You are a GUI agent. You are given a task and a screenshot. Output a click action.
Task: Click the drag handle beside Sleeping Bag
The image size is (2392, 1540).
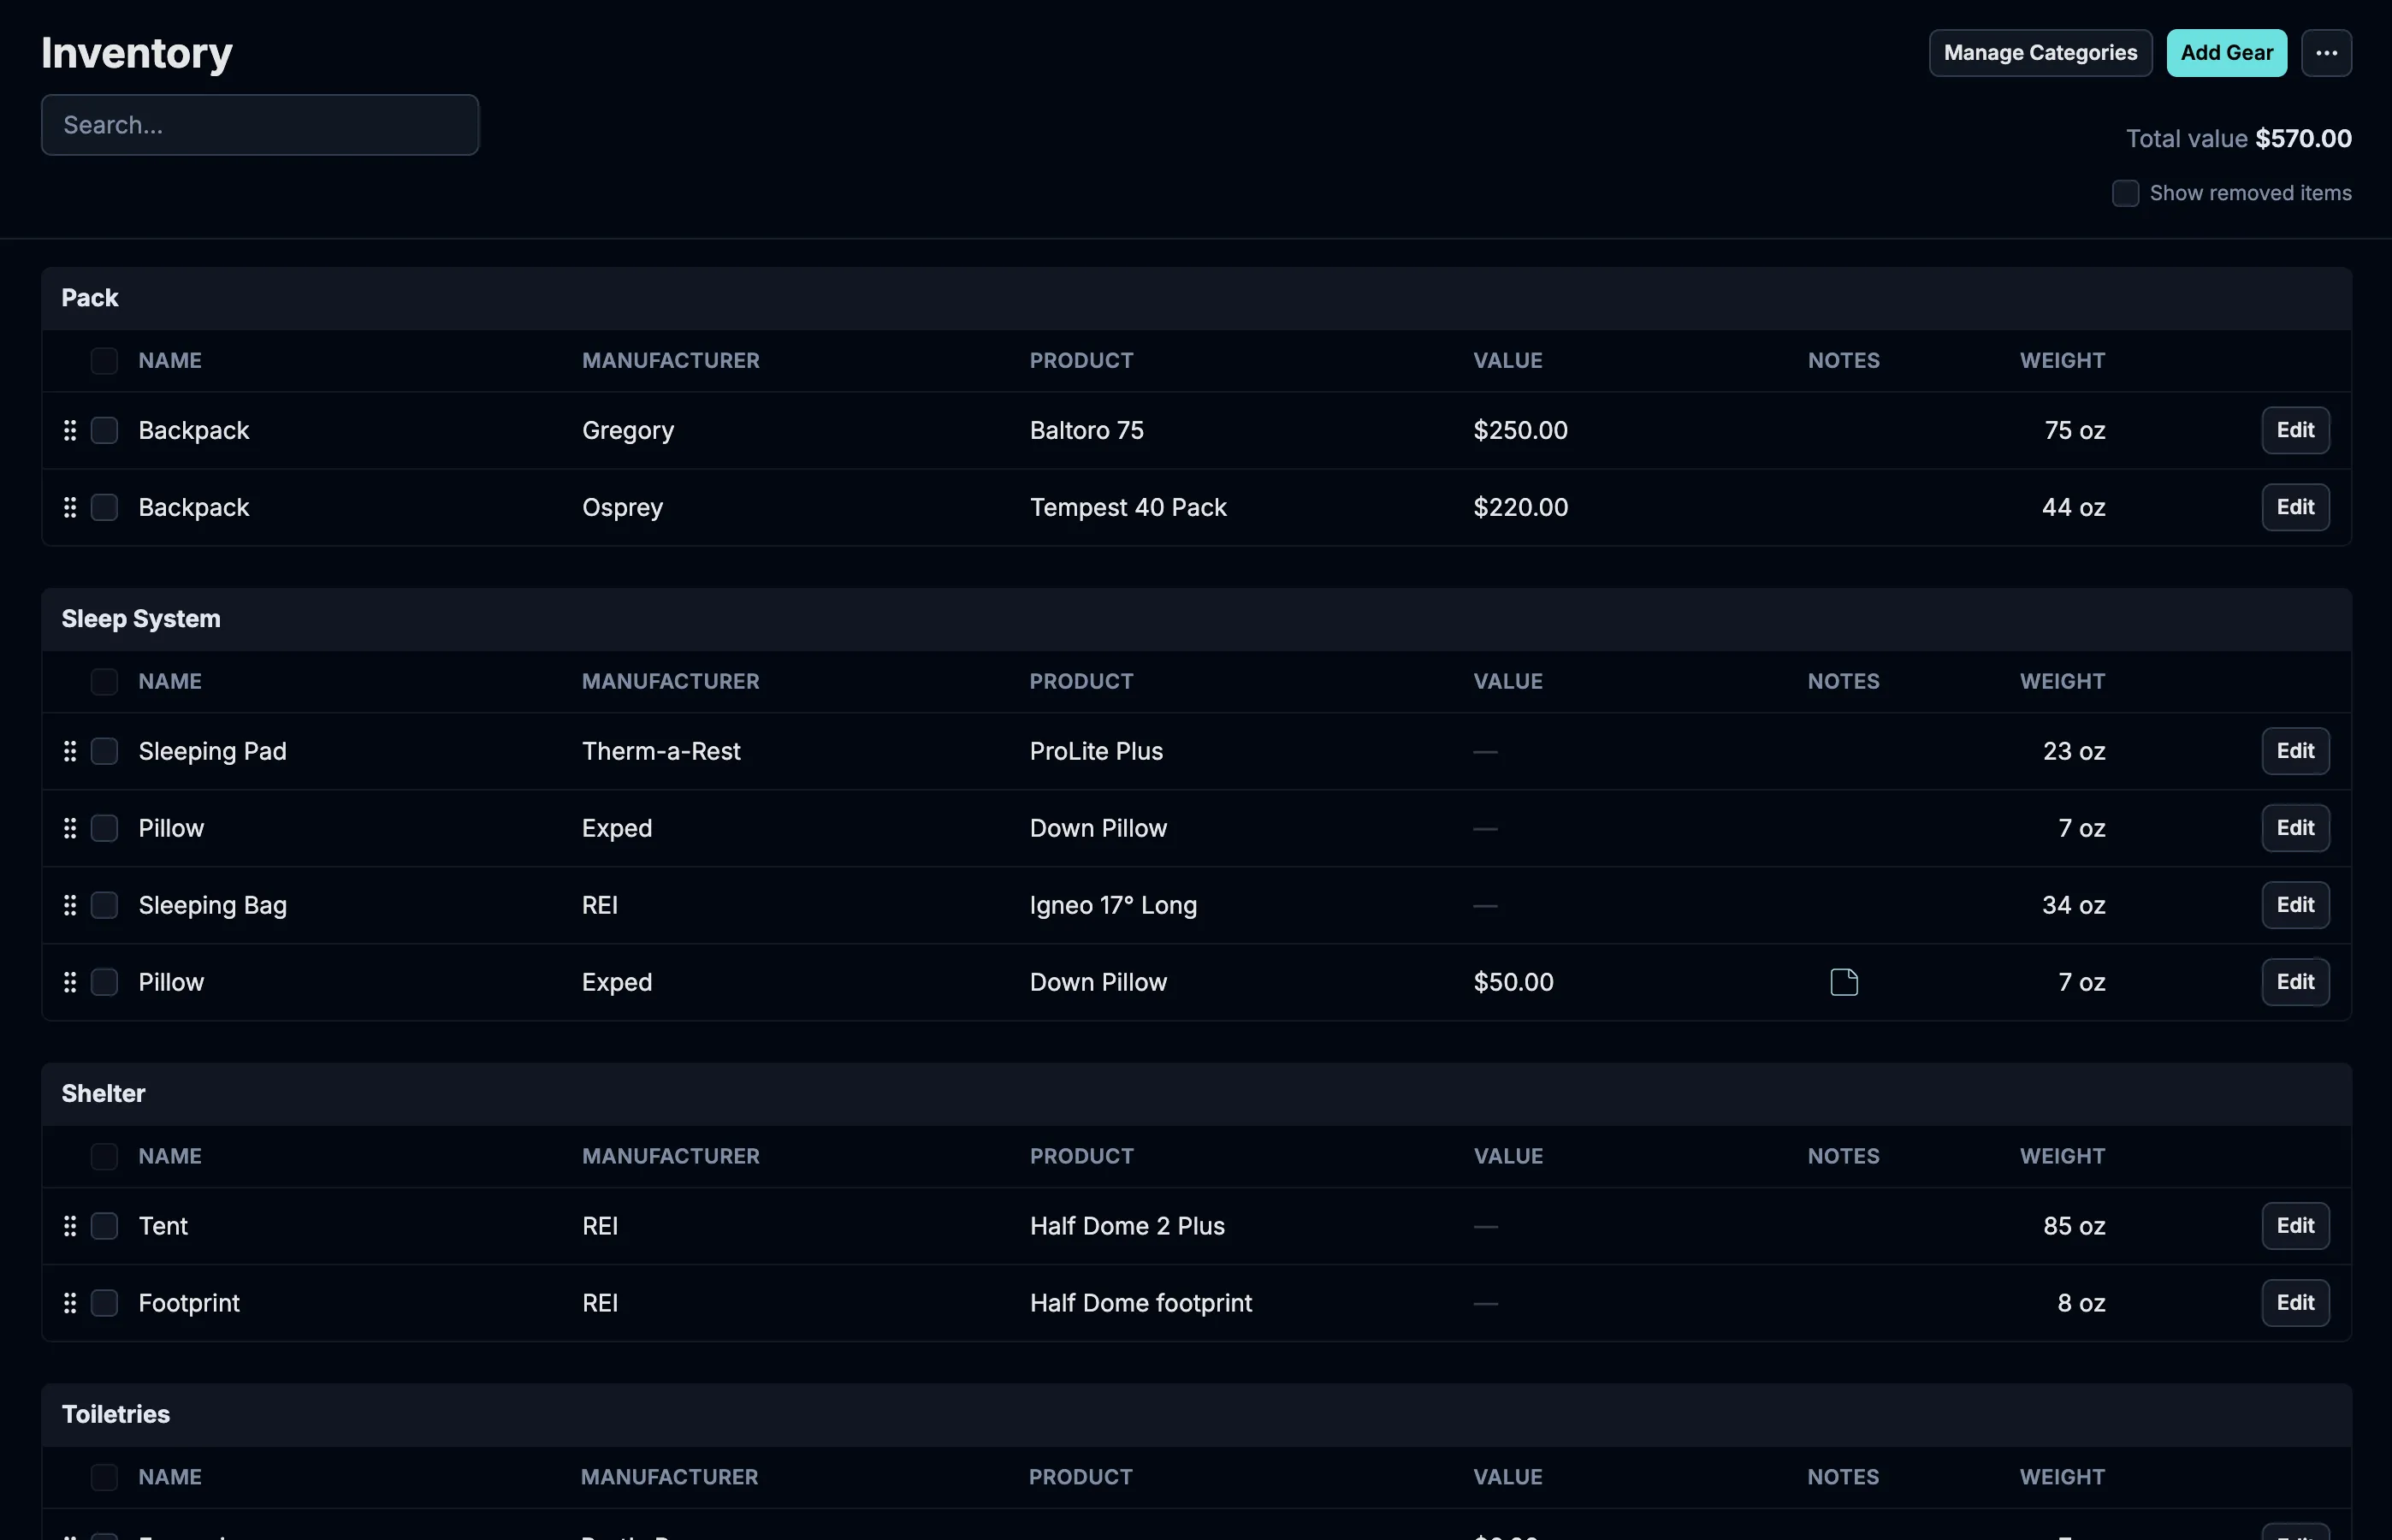click(x=70, y=905)
